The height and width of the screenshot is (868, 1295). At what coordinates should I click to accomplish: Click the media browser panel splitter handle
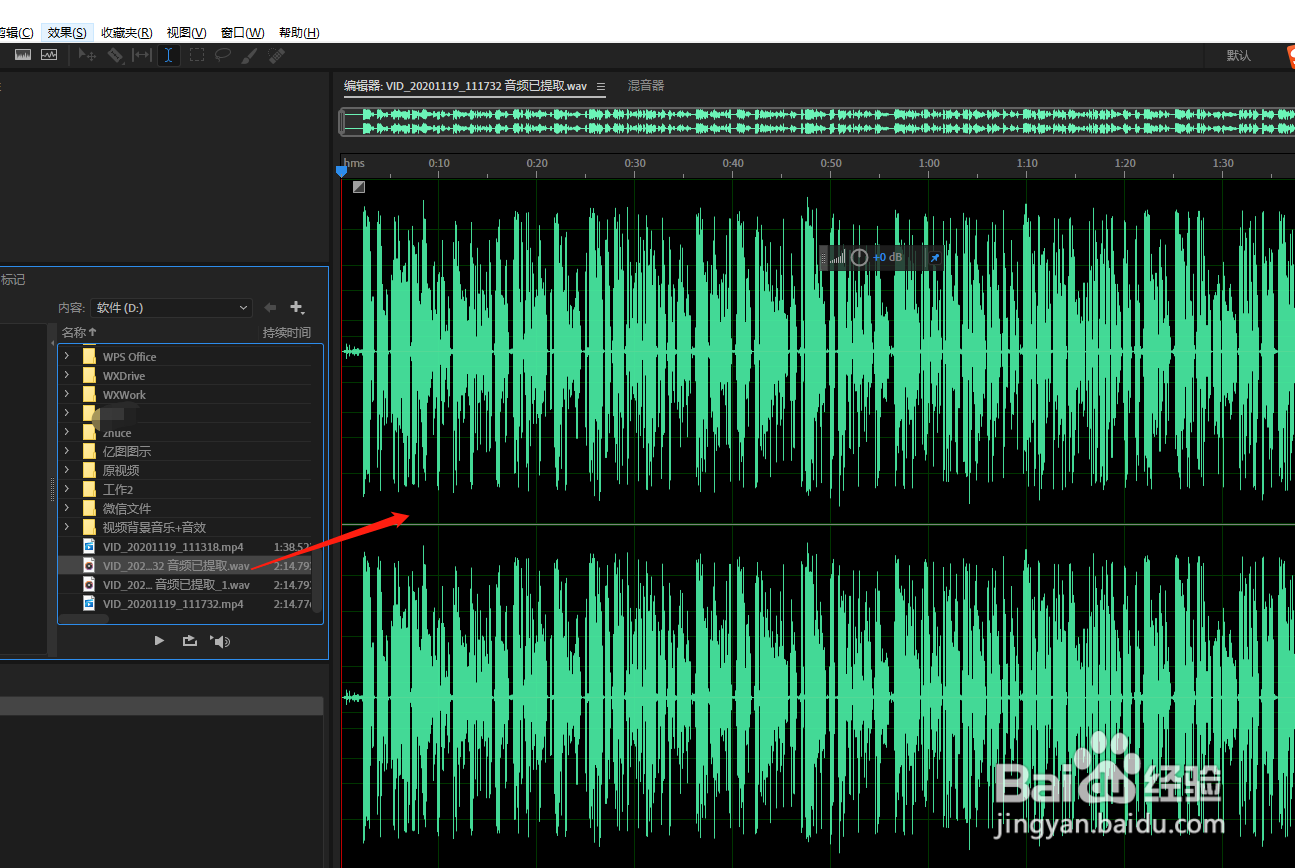click(53, 489)
